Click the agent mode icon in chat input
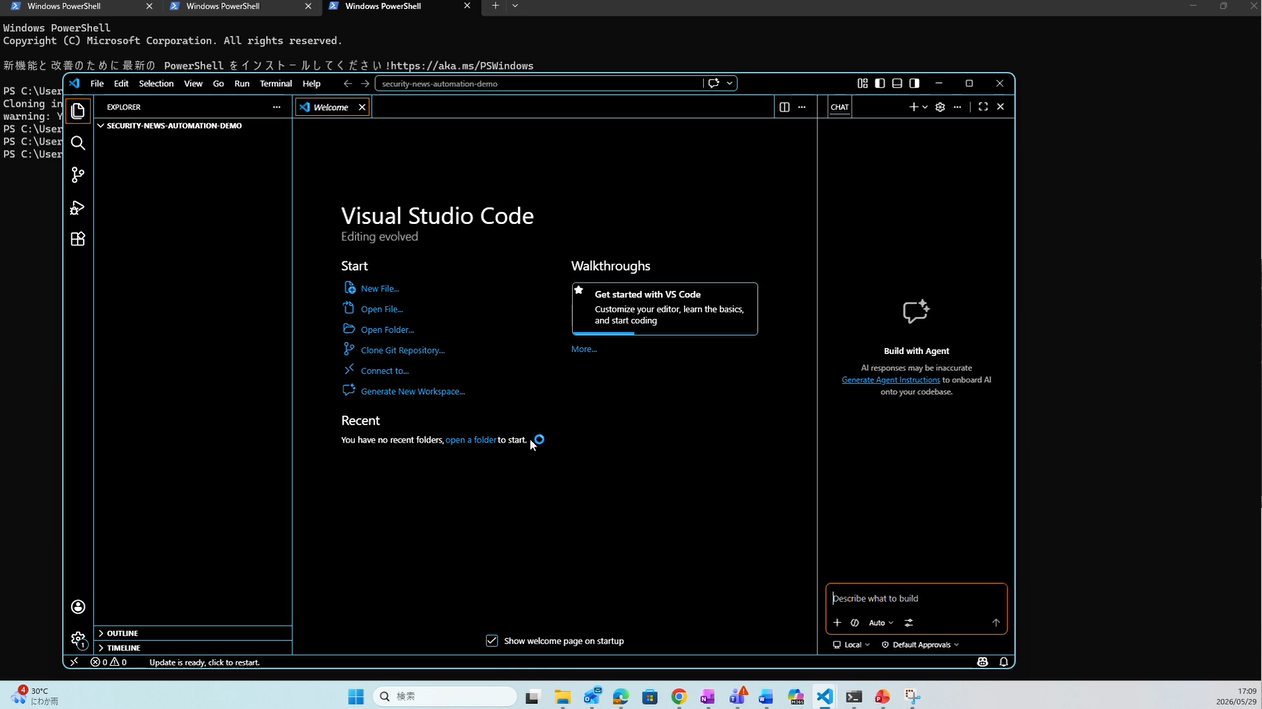This screenshot has width=1262, height=709. (855, 623)
